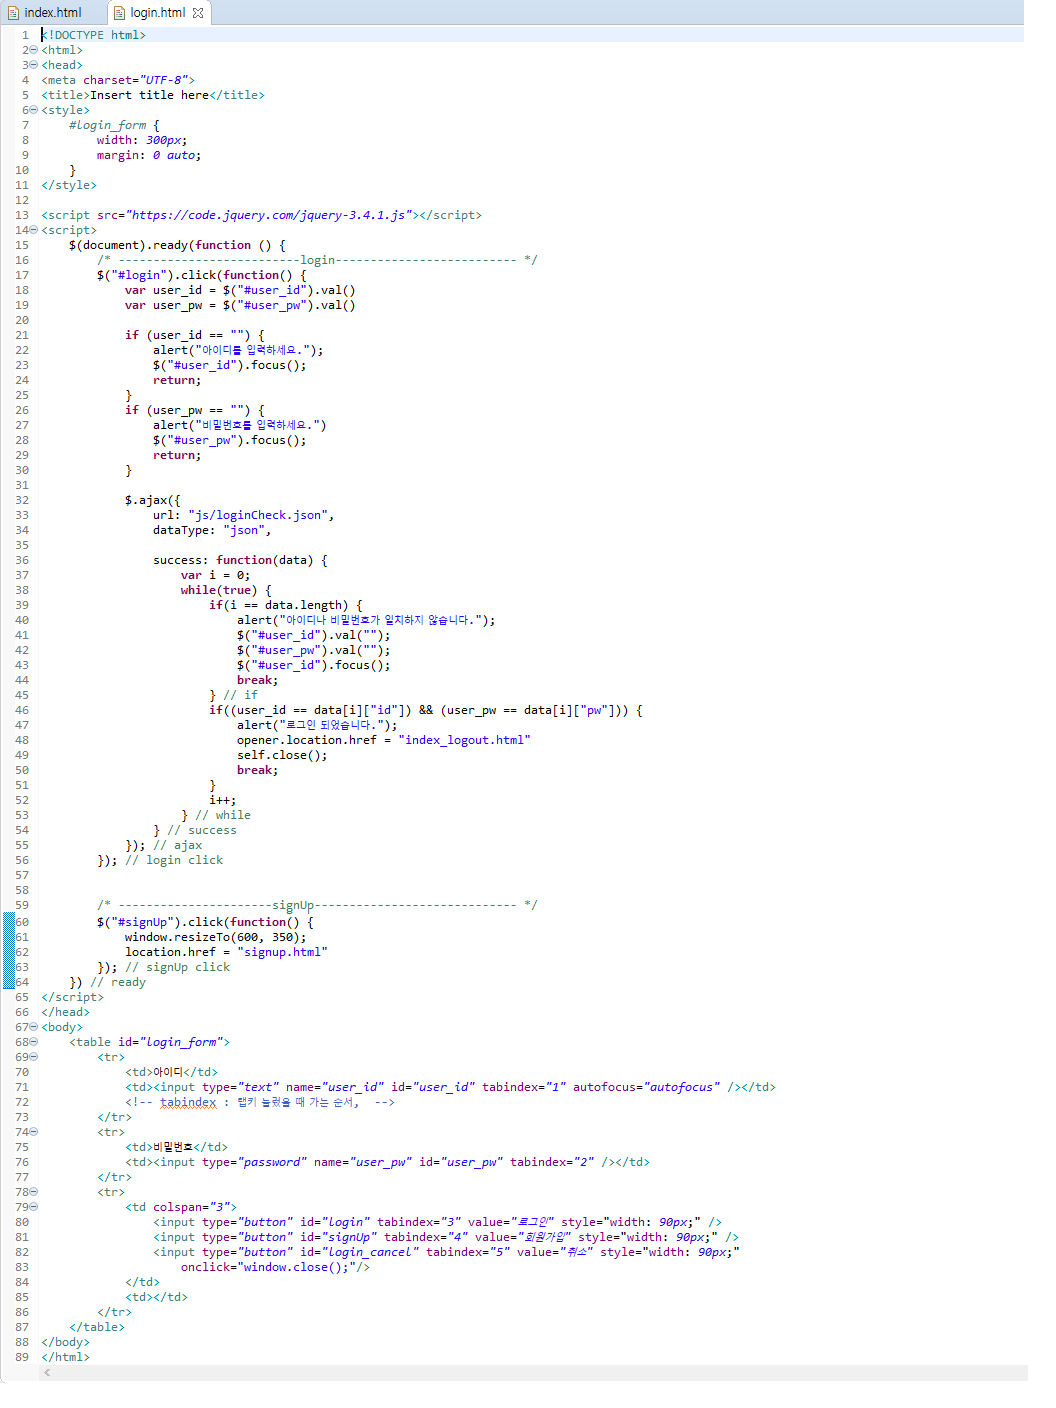The image size is (1056, 1408).
Task: Click the file icon on the index.html tab
Action: [x=13, y=13]
